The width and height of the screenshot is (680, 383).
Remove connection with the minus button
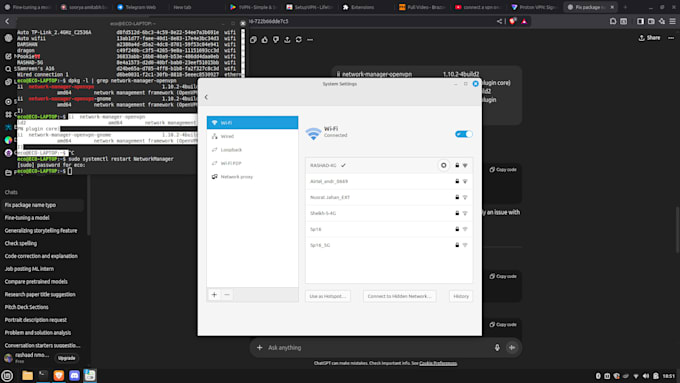click(x=227, y=295)
